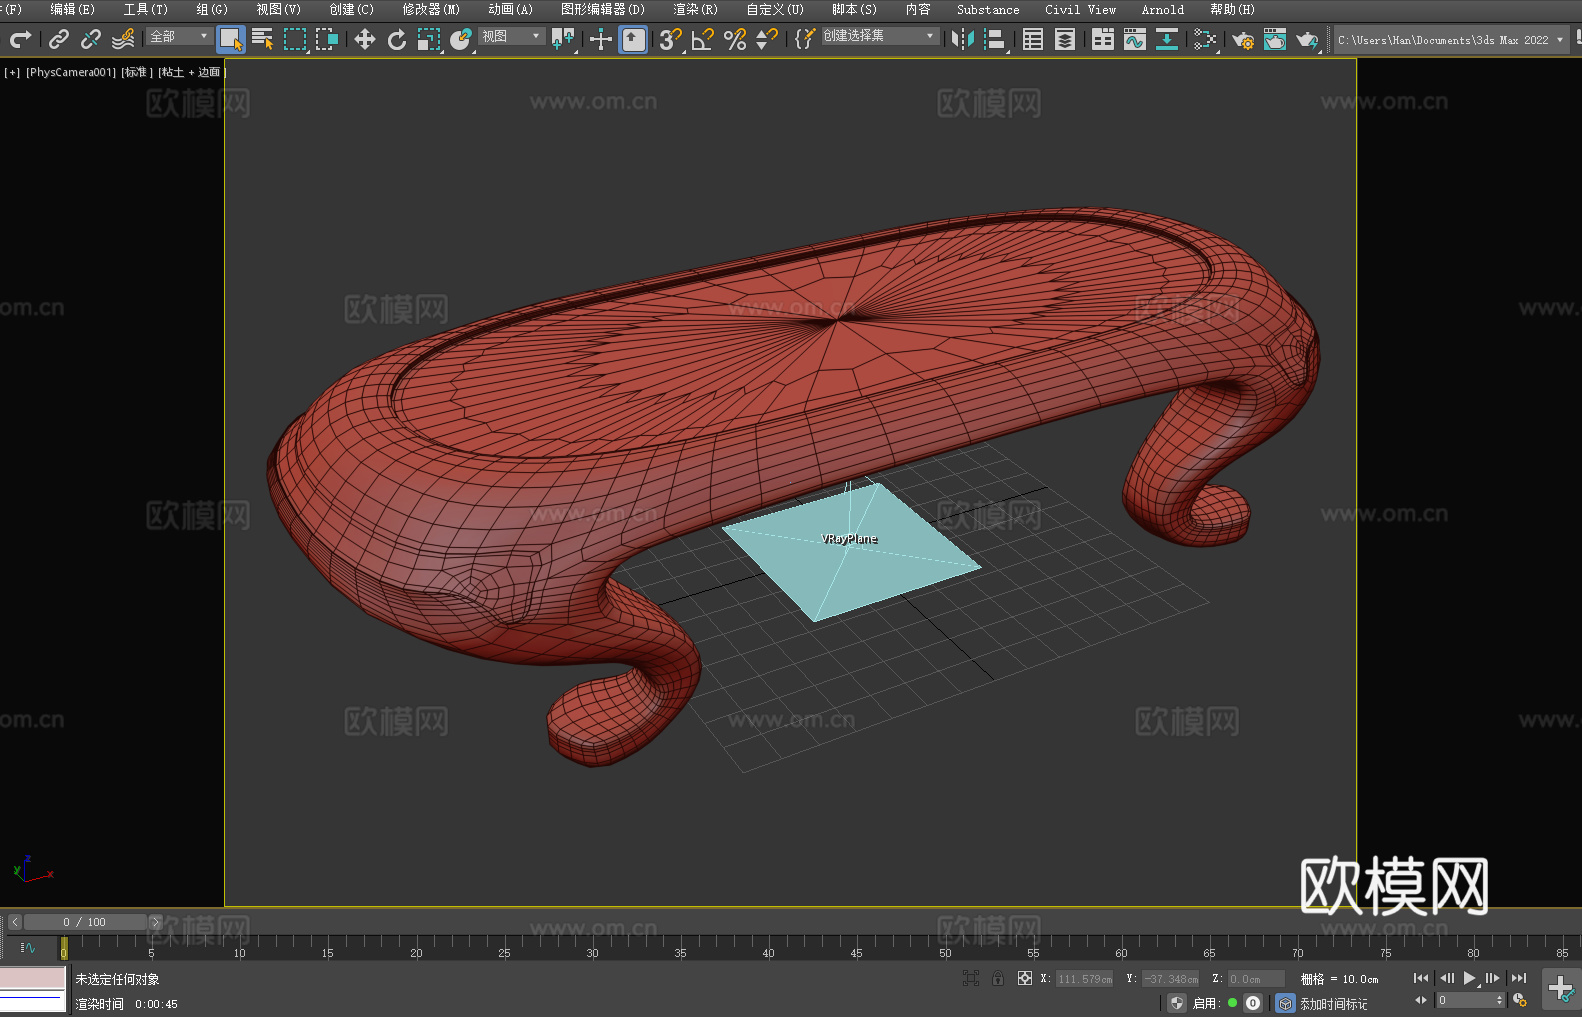The image size is (1582, 1017).
Task: Step time slider back with left arrow
Action: 14,922
